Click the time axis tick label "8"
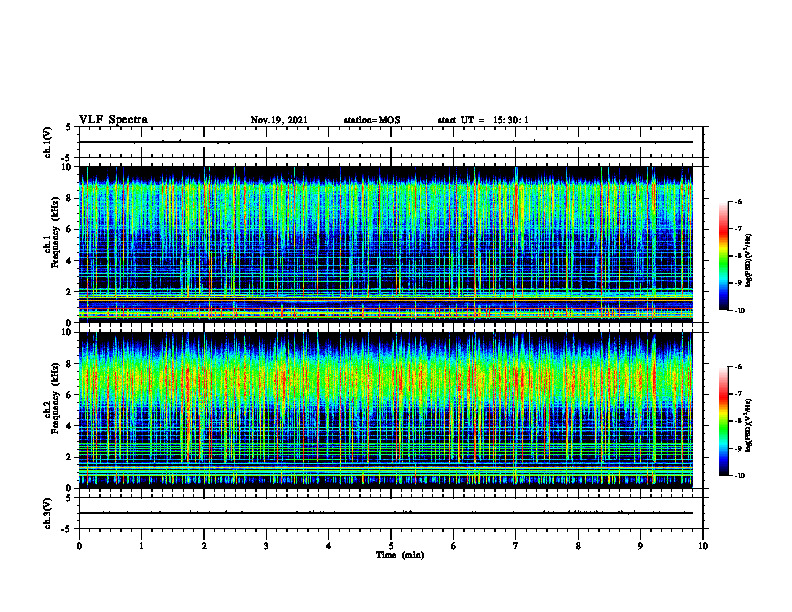 click(578, 546)
